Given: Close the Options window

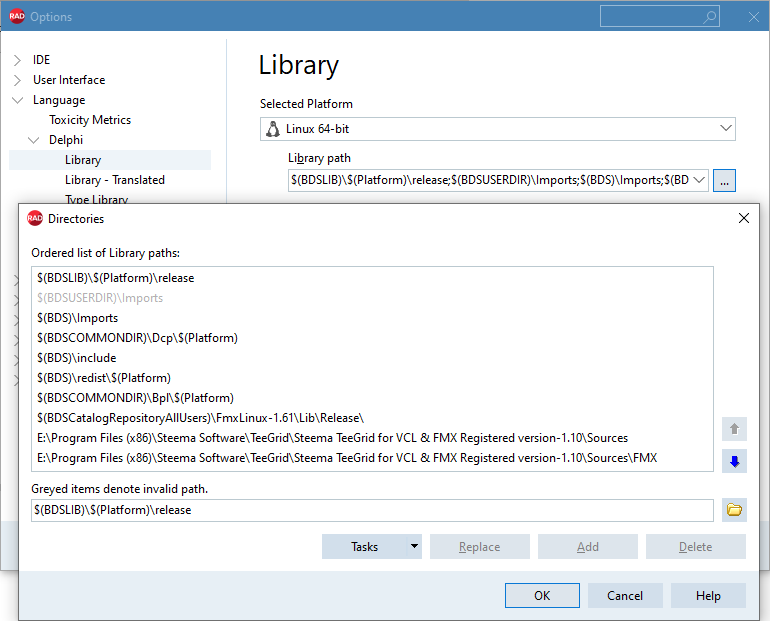Looking at the screenshot, I should point(754,17).
